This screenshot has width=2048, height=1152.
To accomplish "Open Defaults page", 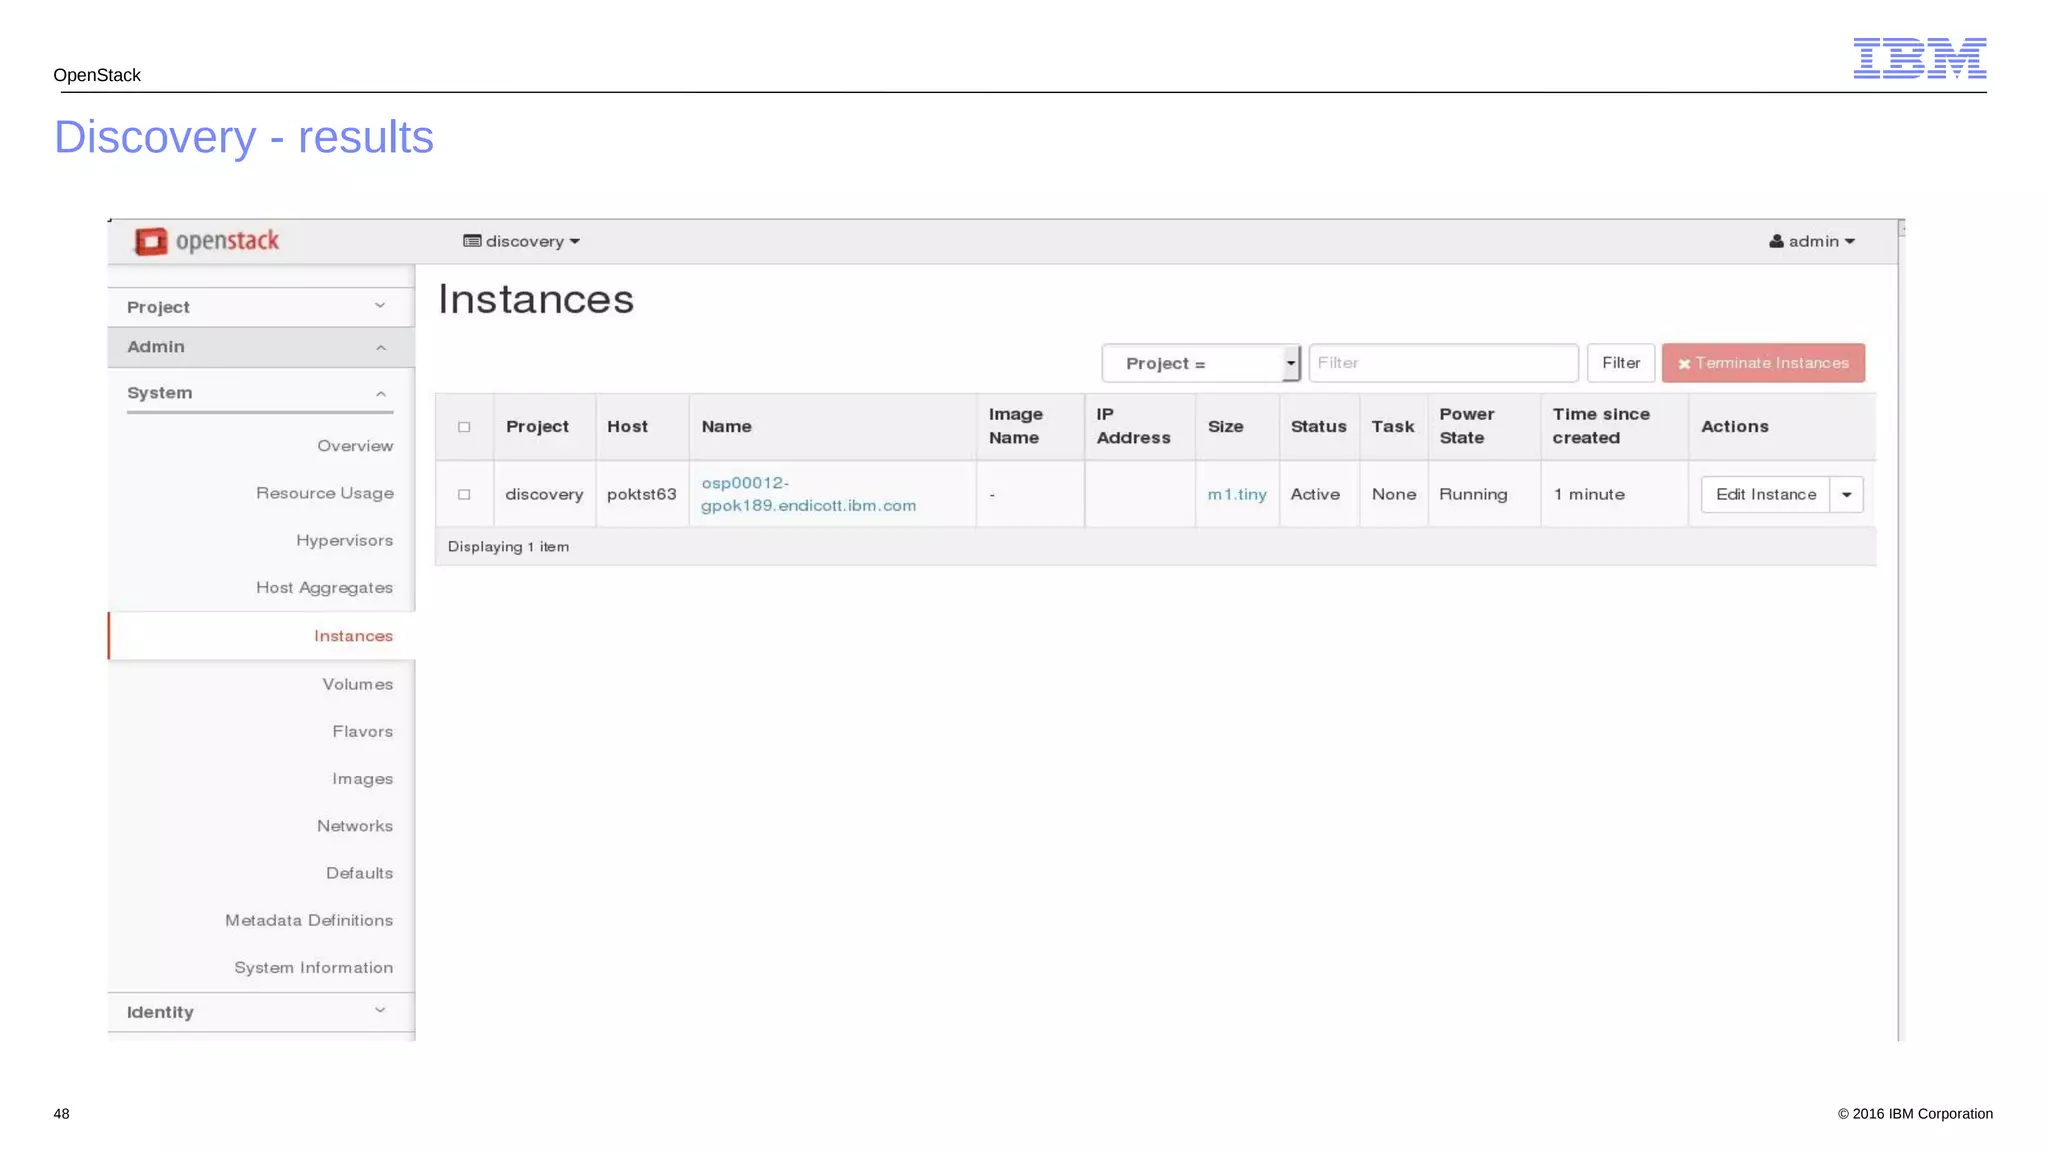I will pos(360,873).
